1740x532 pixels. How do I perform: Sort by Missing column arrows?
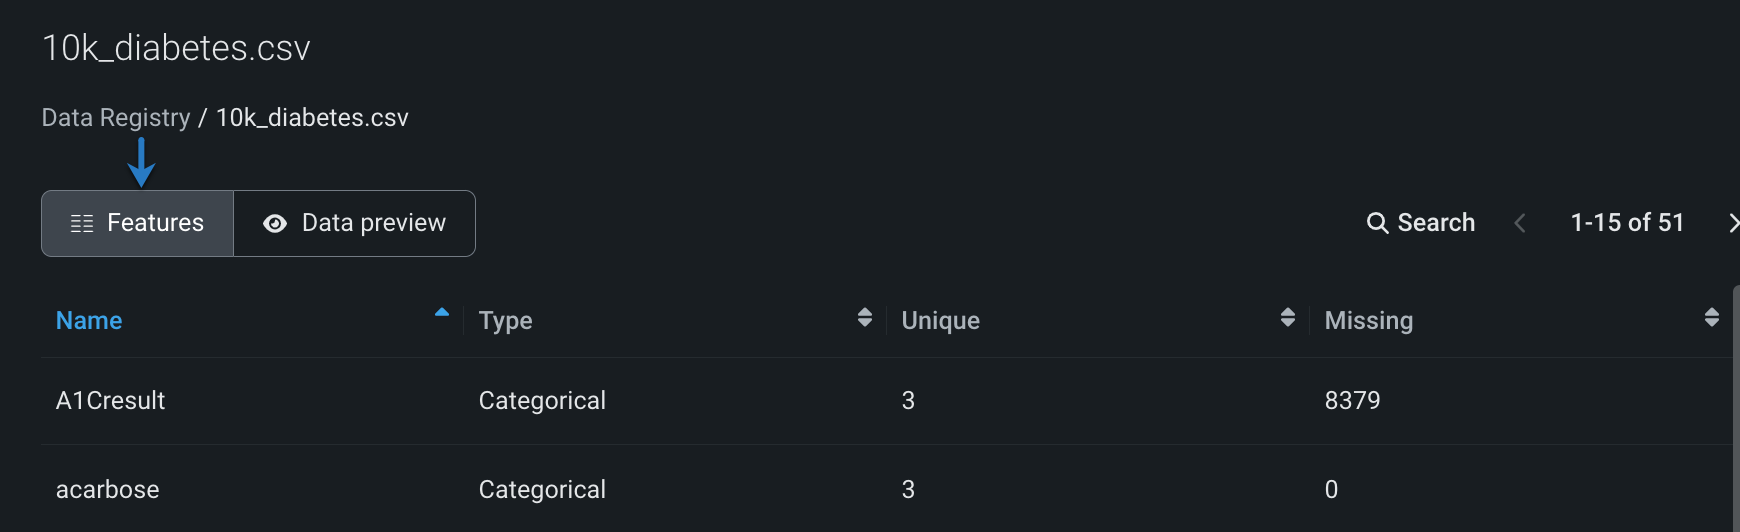1712,318
